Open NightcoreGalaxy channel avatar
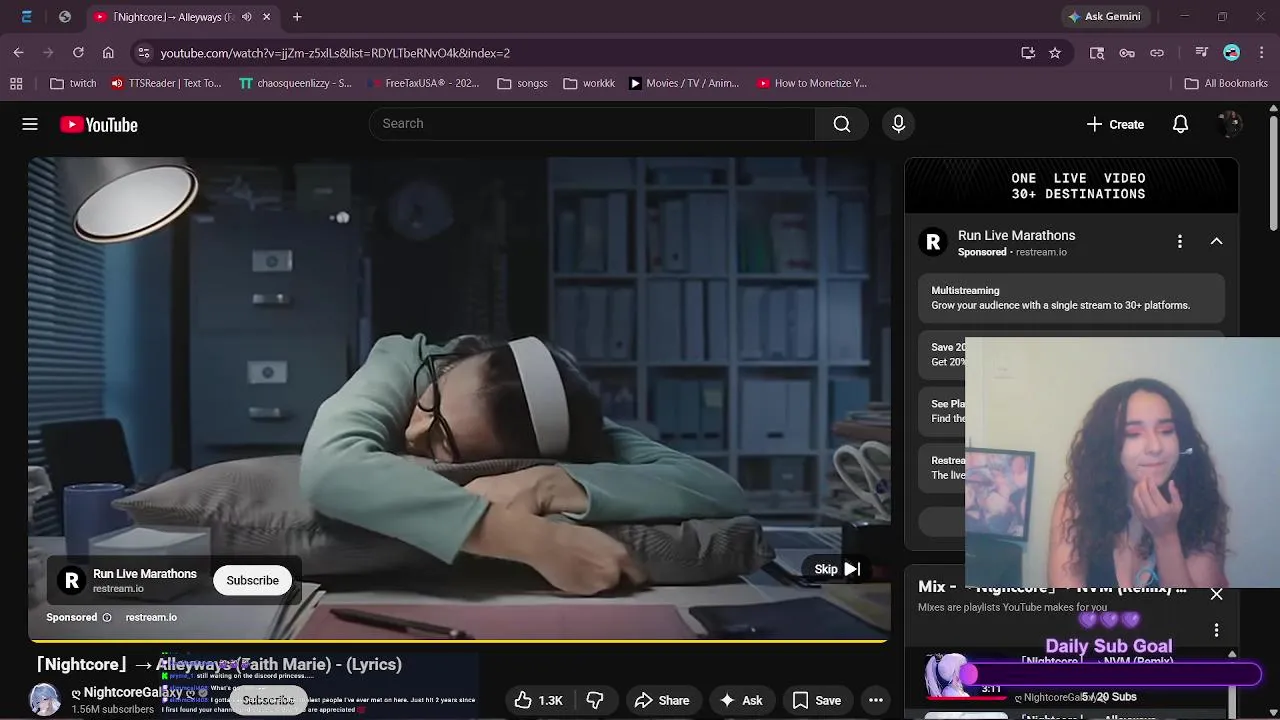1280x720 pixels. pos(45,699)
